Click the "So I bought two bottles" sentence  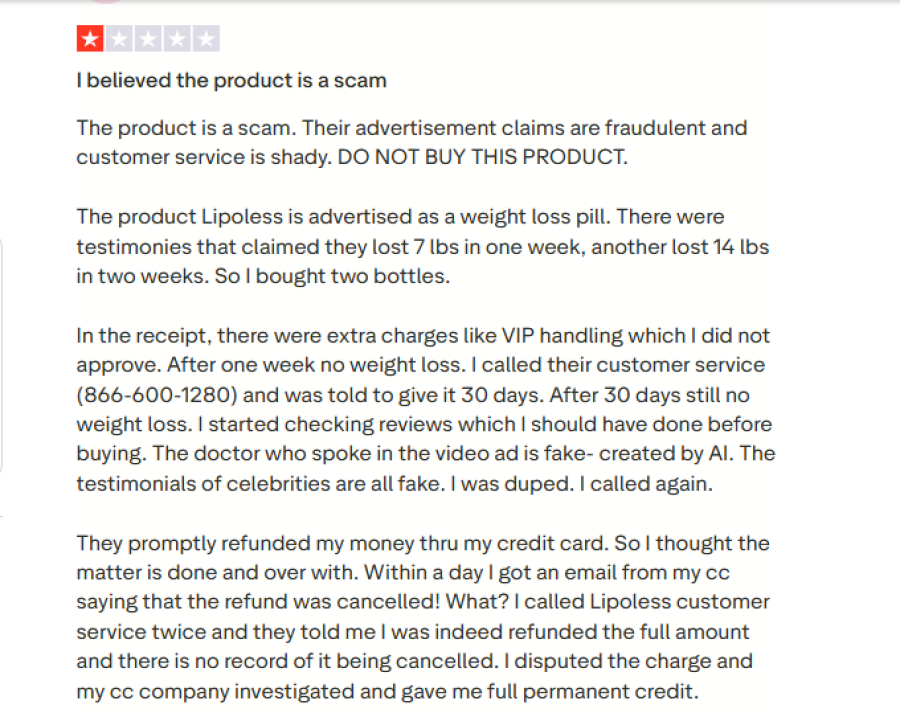pyautogui.click(x=332, y=277)
